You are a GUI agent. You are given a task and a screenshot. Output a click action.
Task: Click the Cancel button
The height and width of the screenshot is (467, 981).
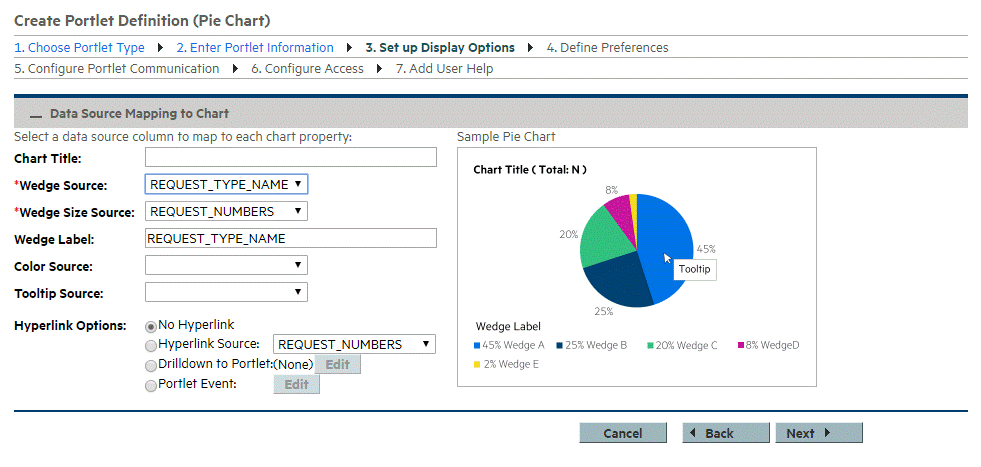[622, 433]
